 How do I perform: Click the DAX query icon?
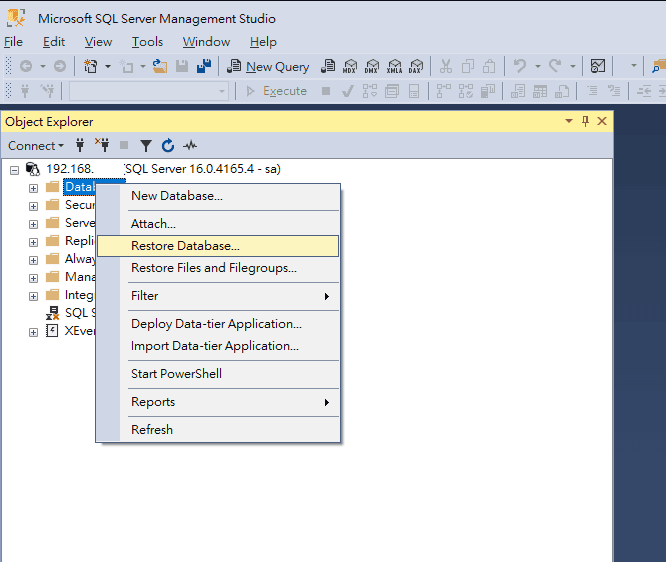coord(416,66)
